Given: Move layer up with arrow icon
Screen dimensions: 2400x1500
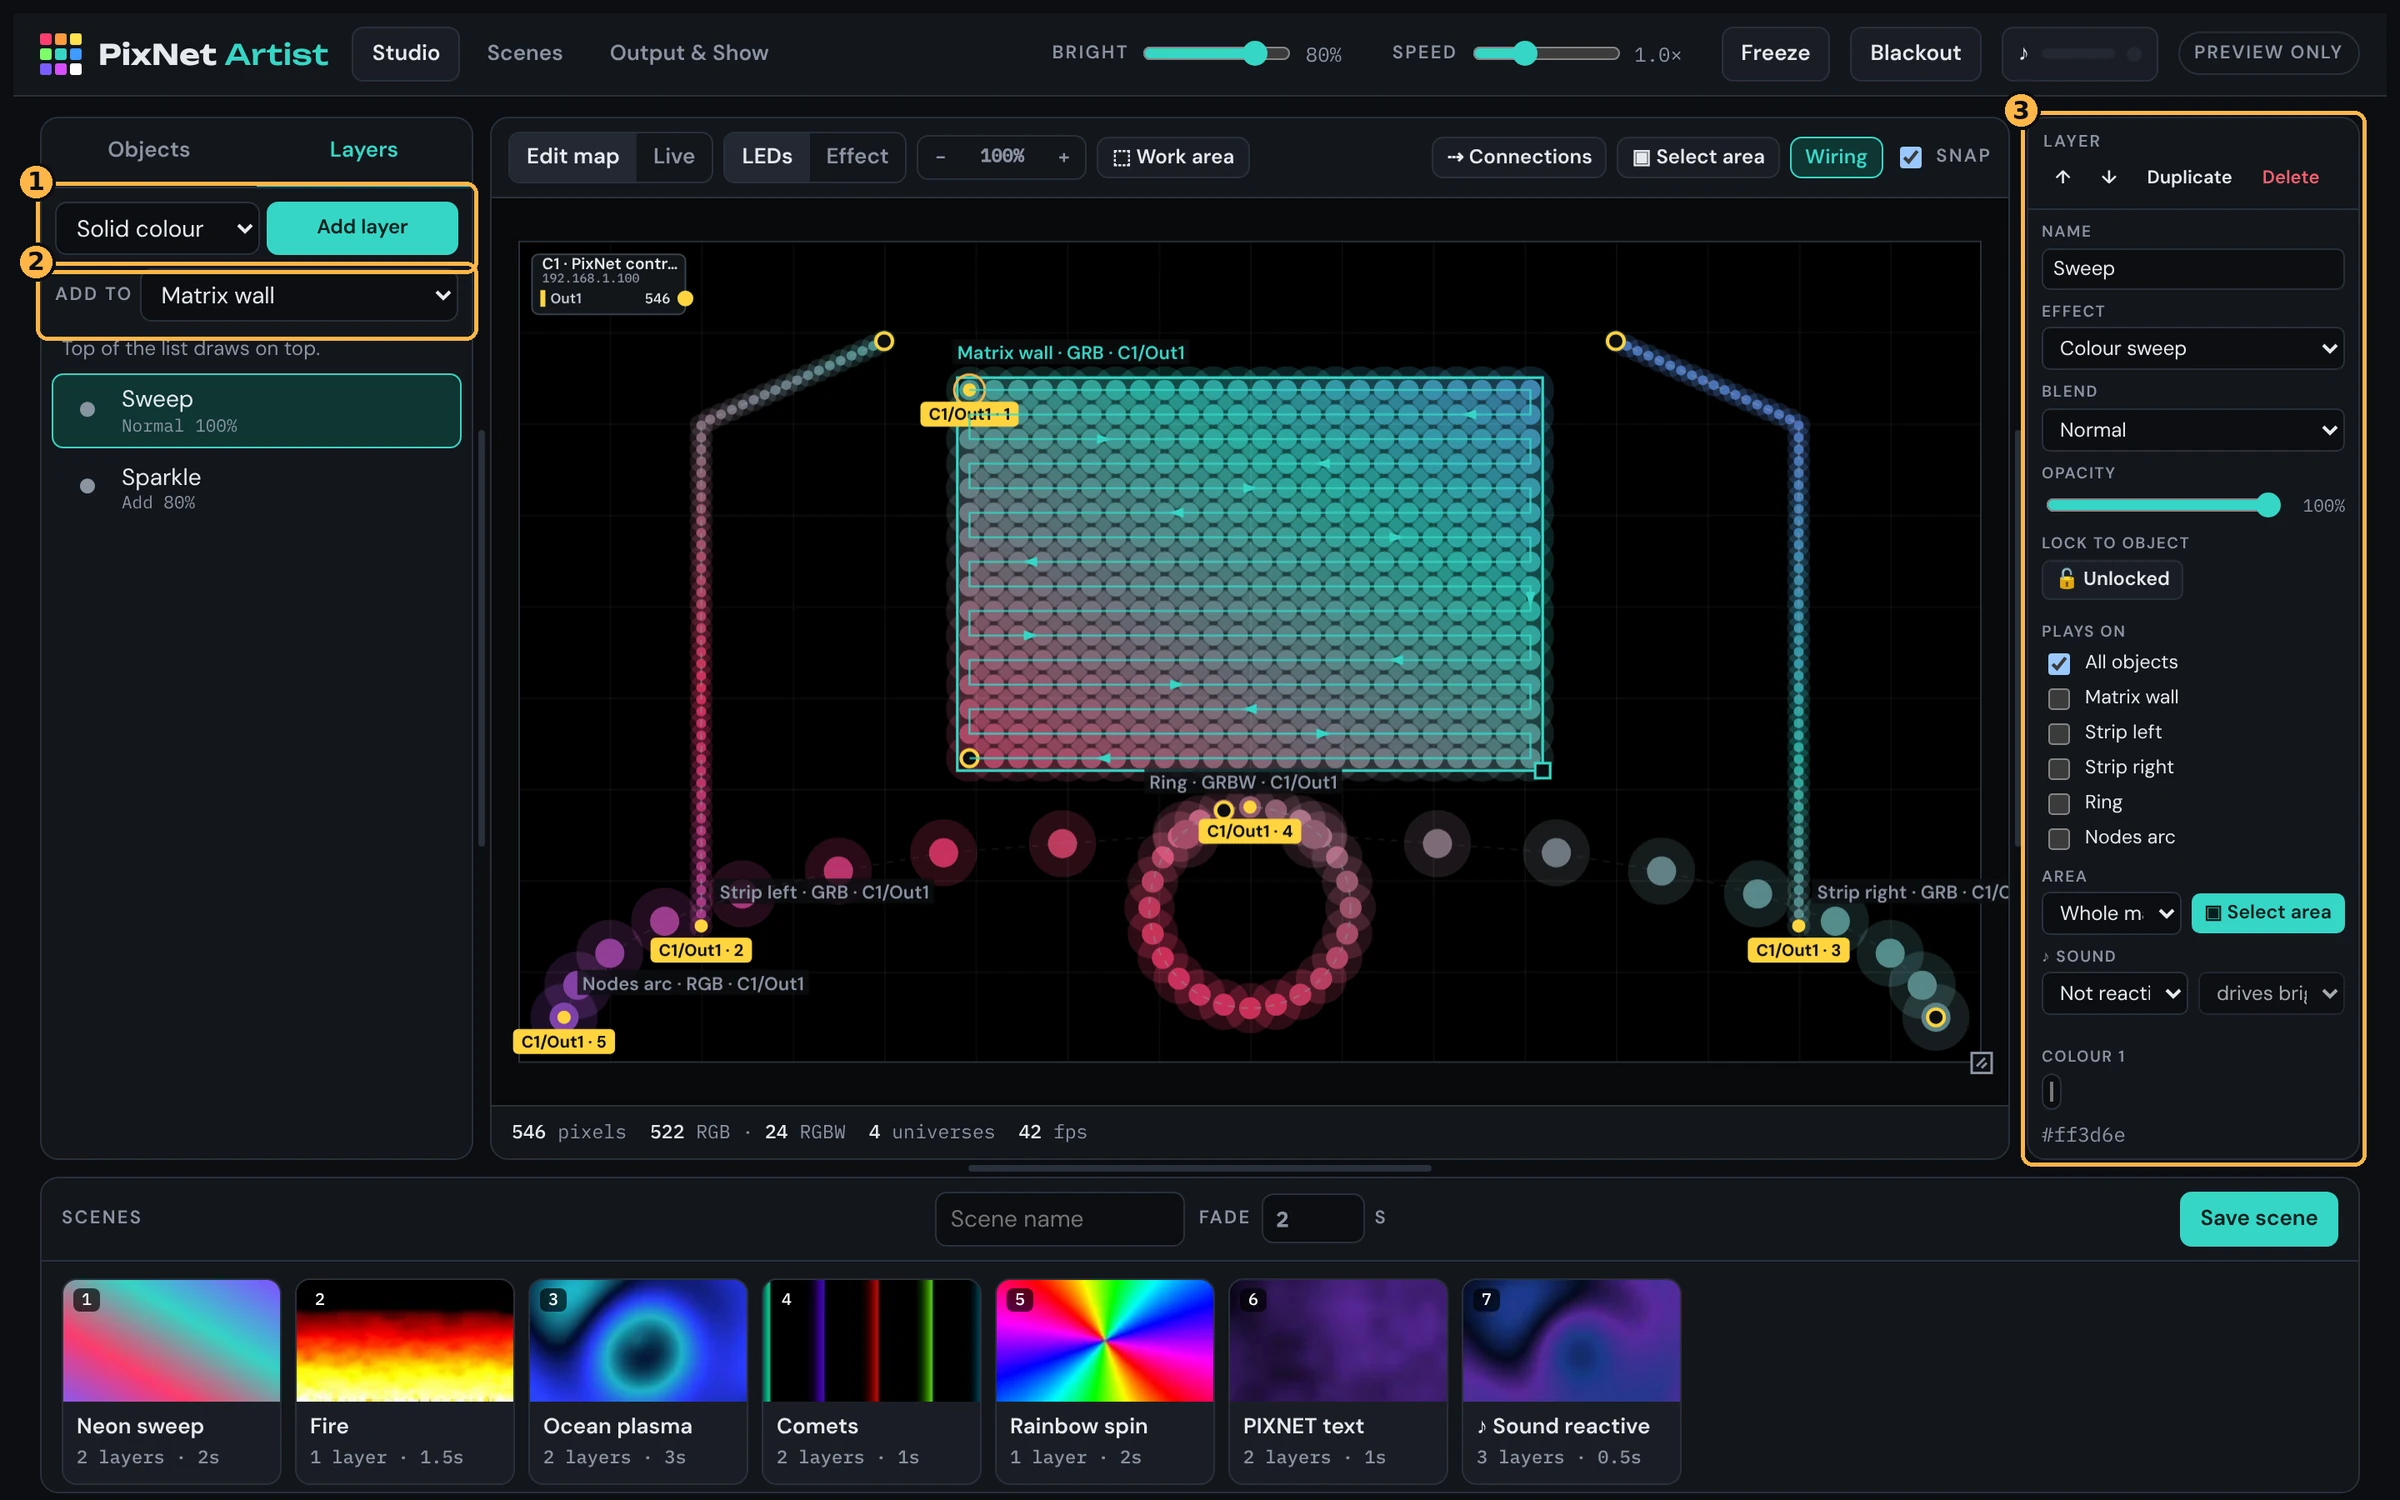Looking at the screenshot, I should tap(2062, 177).
